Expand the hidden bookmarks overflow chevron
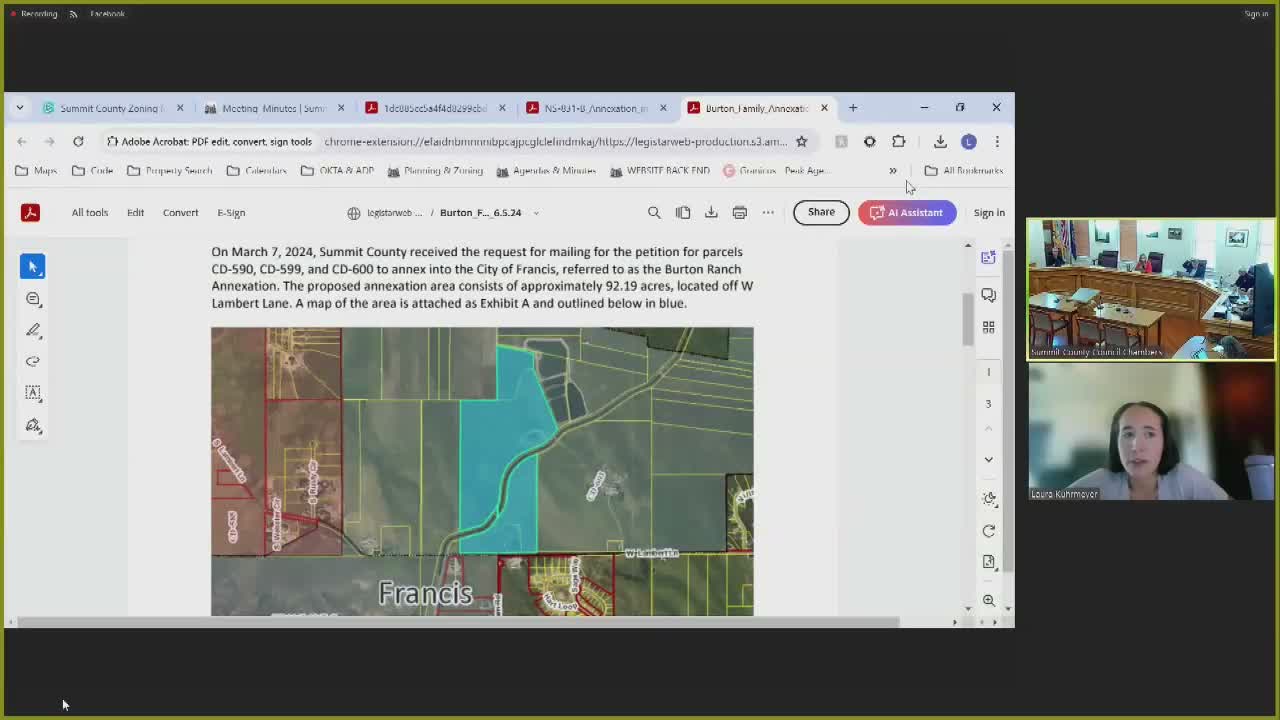Viewport: 1280px width, 720px height. point(892,171)
